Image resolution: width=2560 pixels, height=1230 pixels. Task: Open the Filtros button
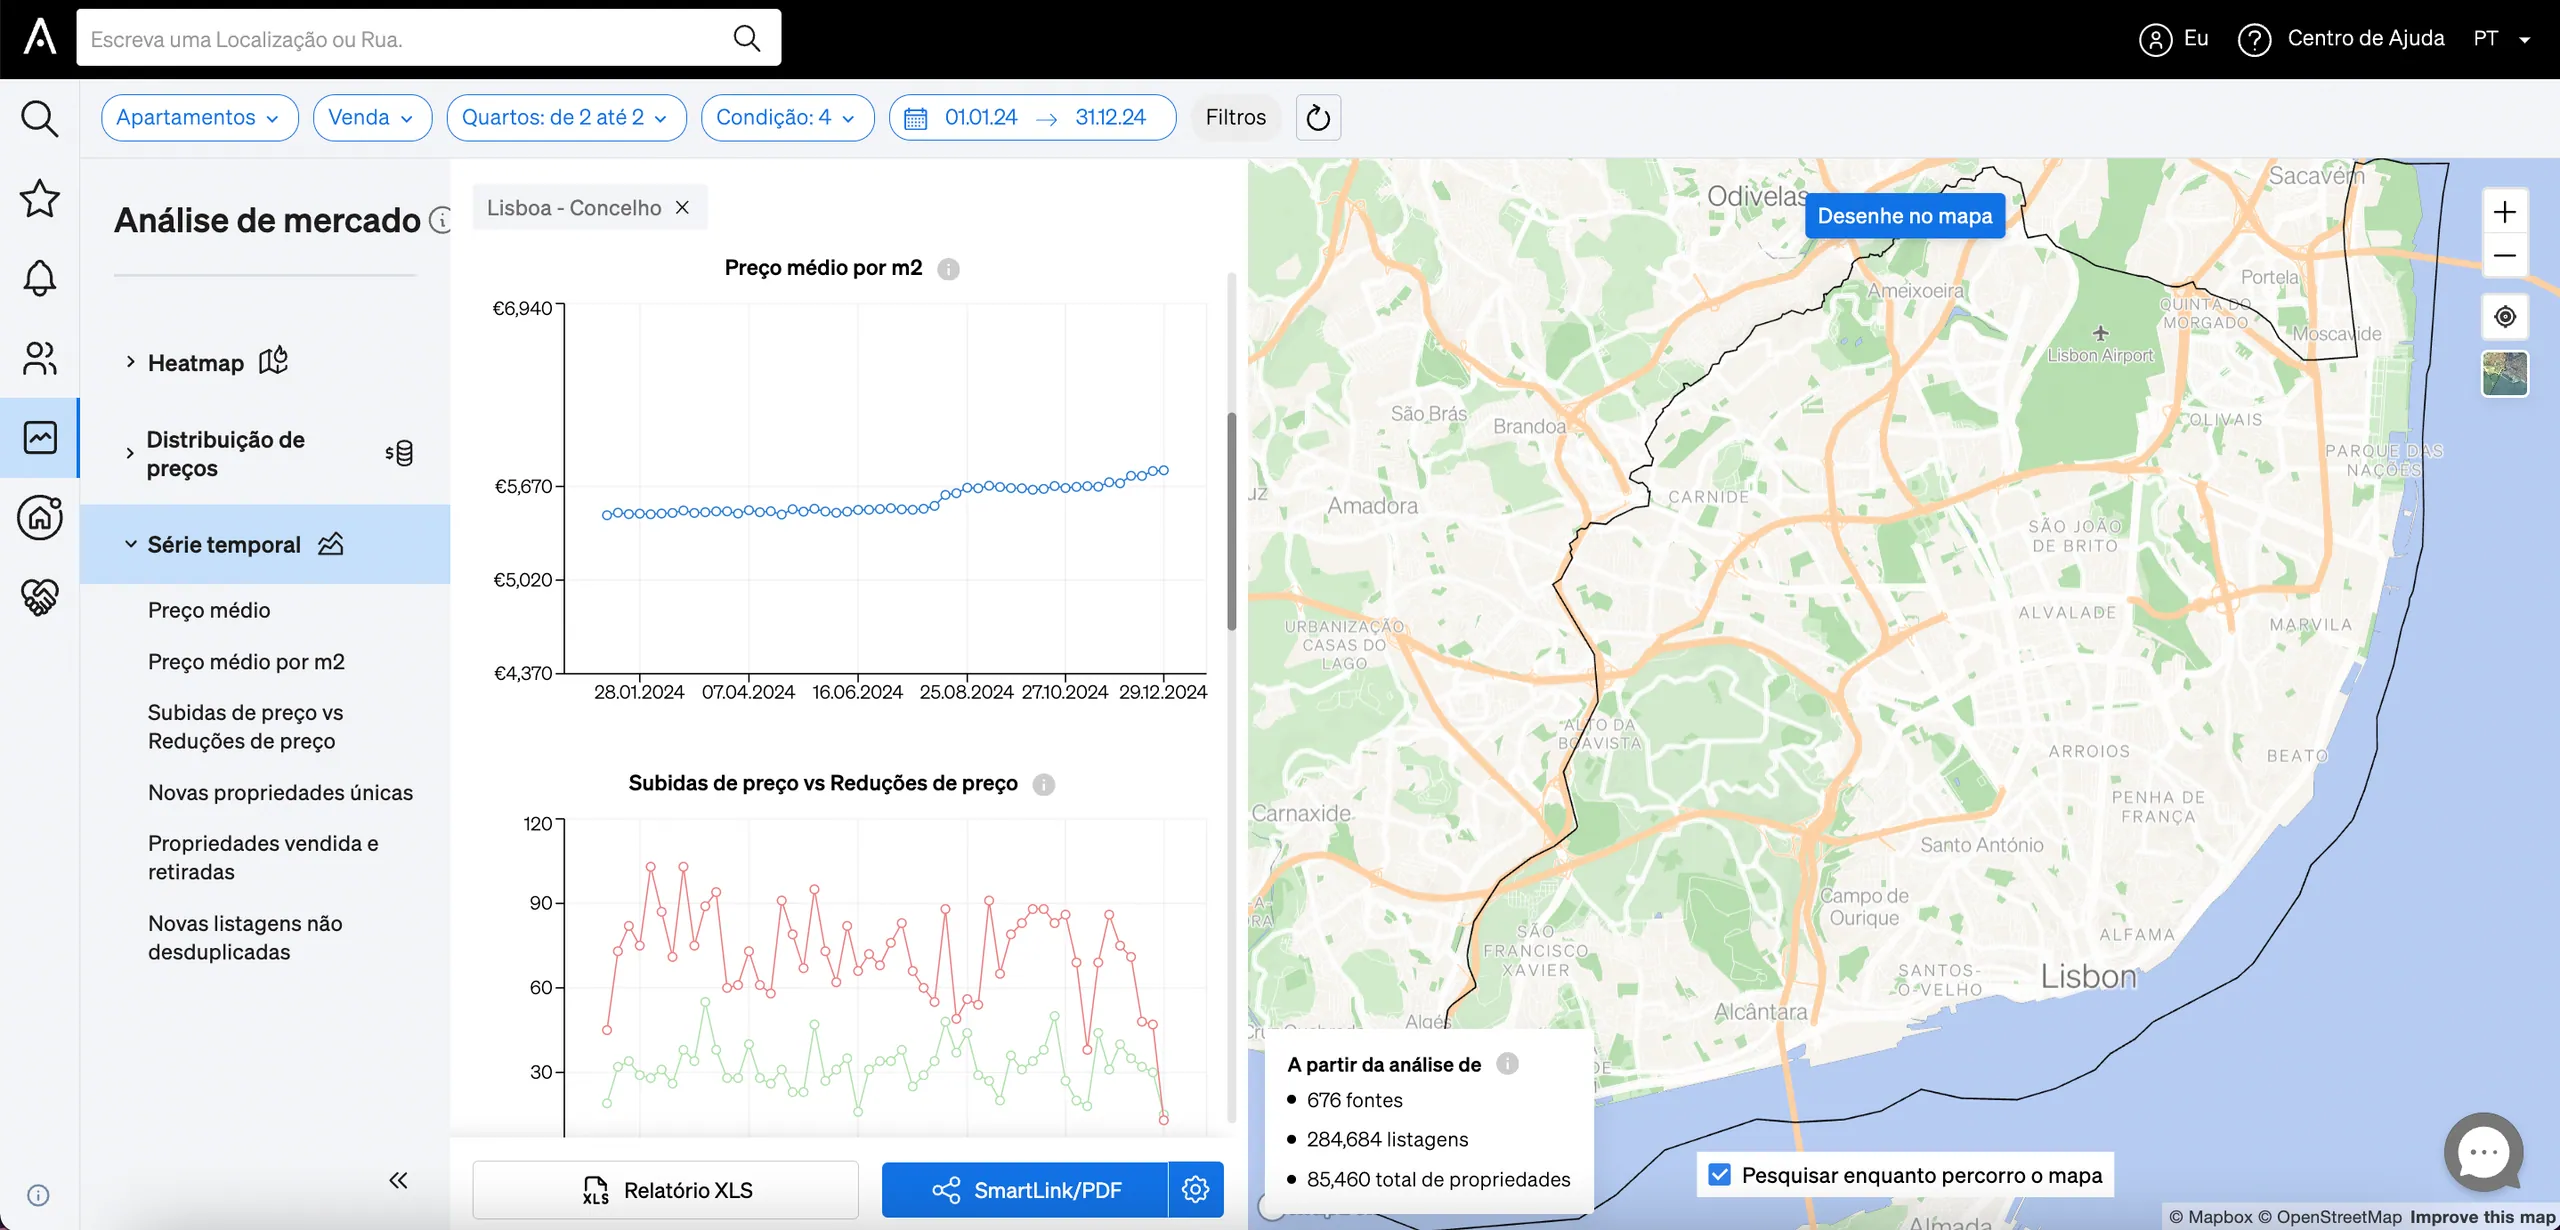1235,118
